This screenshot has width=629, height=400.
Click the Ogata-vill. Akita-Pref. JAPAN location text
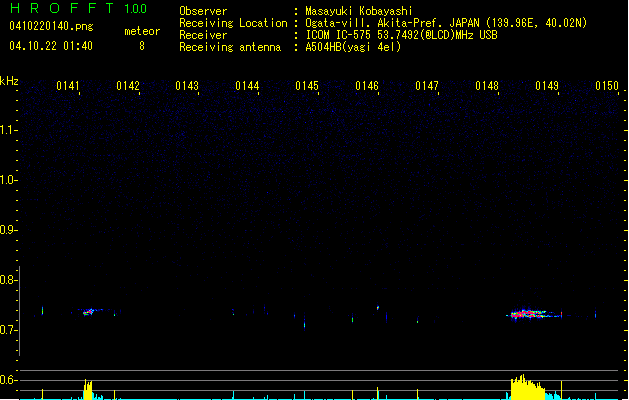point(446,23)
